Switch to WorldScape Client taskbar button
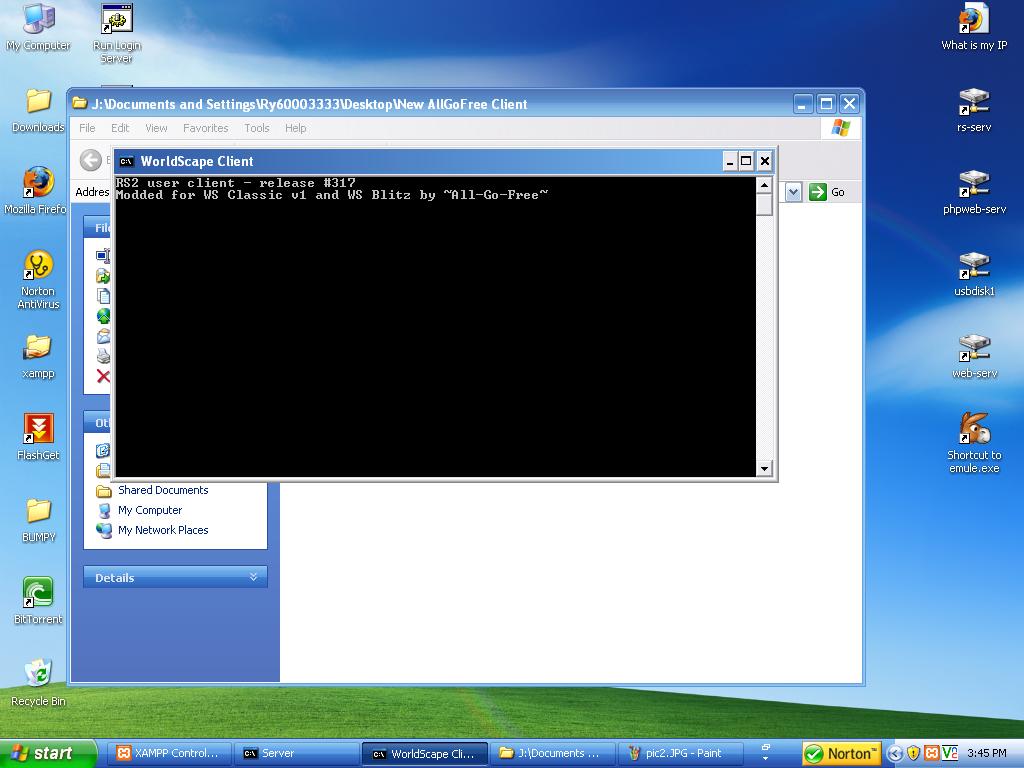This screenshot has height=768, width=1024. point(425,754)
